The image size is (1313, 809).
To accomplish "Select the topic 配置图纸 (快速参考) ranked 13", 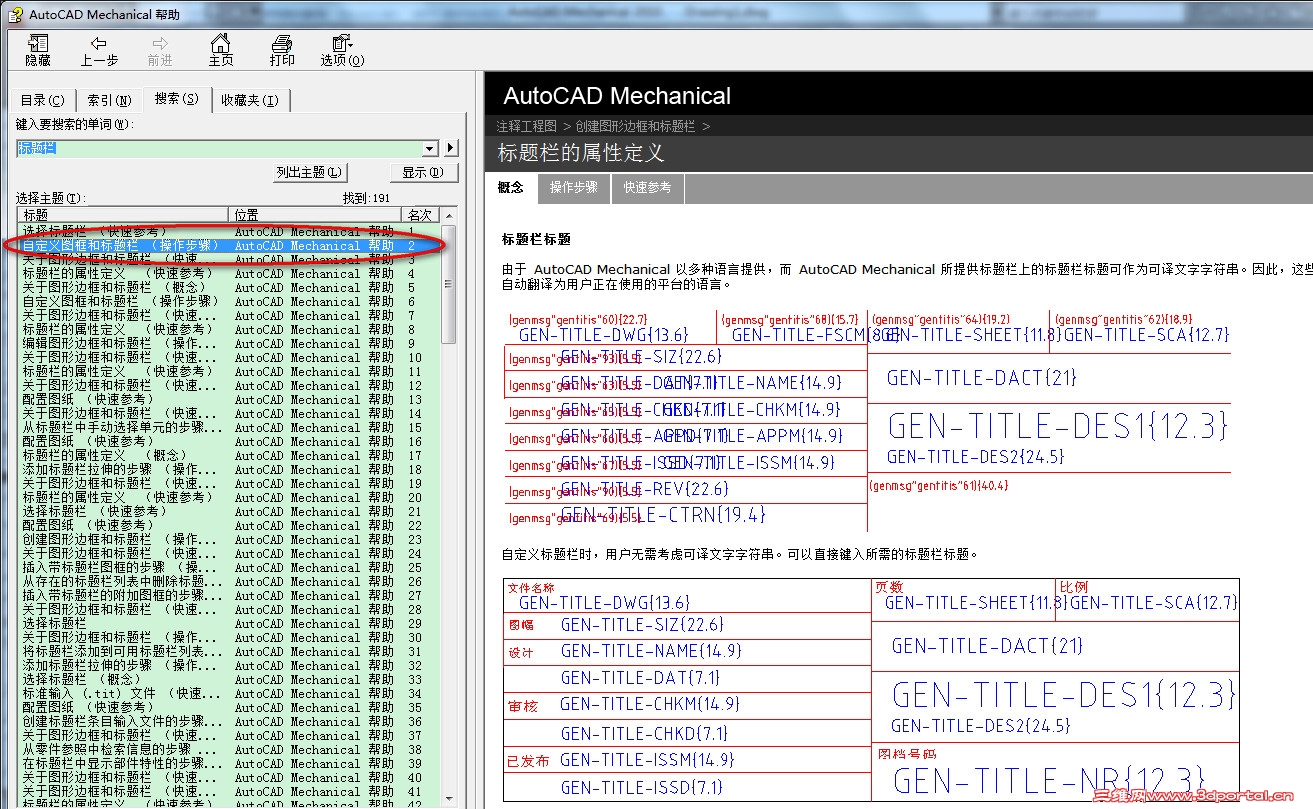I will coord(229,399).
